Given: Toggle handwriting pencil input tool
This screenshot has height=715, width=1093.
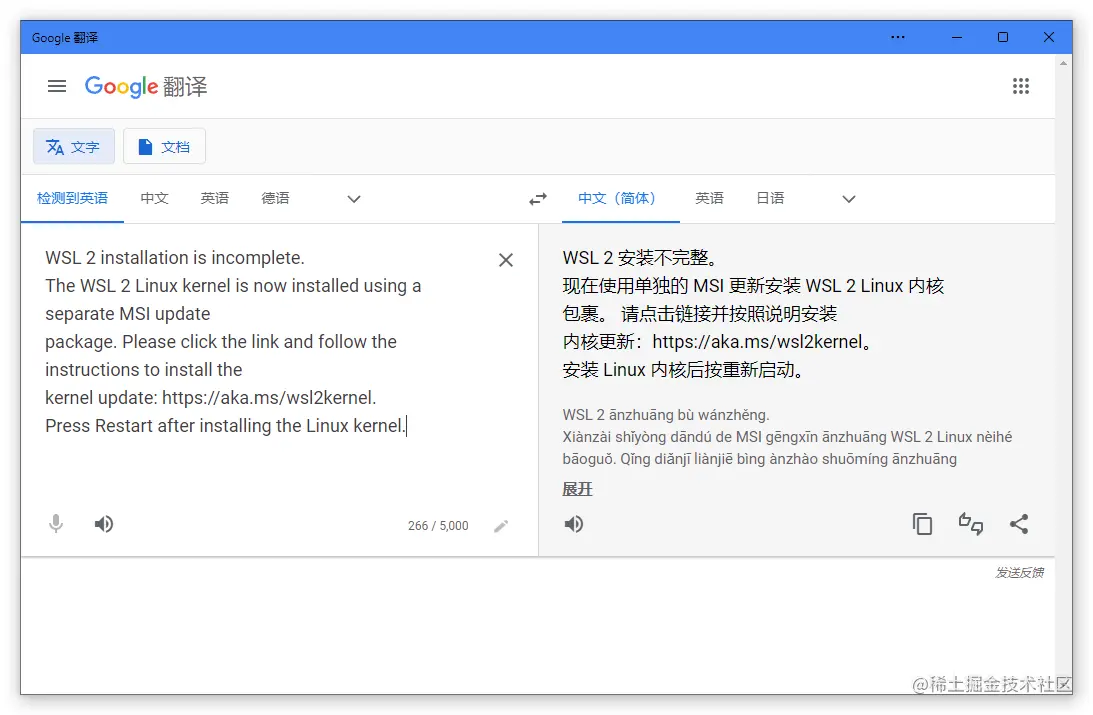Looking at the screenshot, I should [x=501, y=526].
